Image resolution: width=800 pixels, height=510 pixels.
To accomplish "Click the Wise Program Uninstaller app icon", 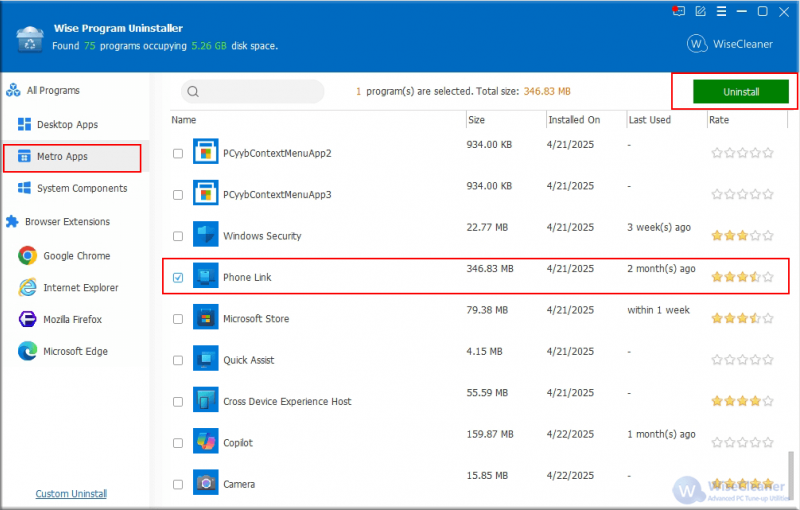I will point(30,39).
